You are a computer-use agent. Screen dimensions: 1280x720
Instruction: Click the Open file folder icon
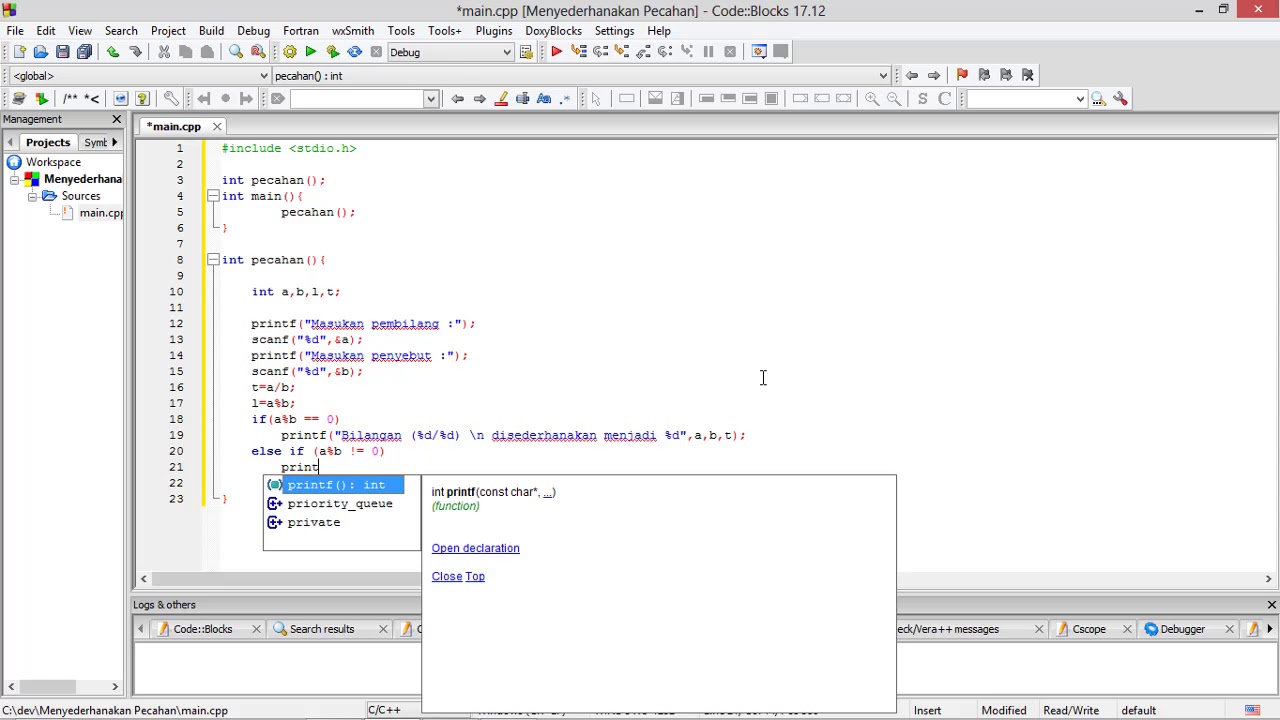41,52
